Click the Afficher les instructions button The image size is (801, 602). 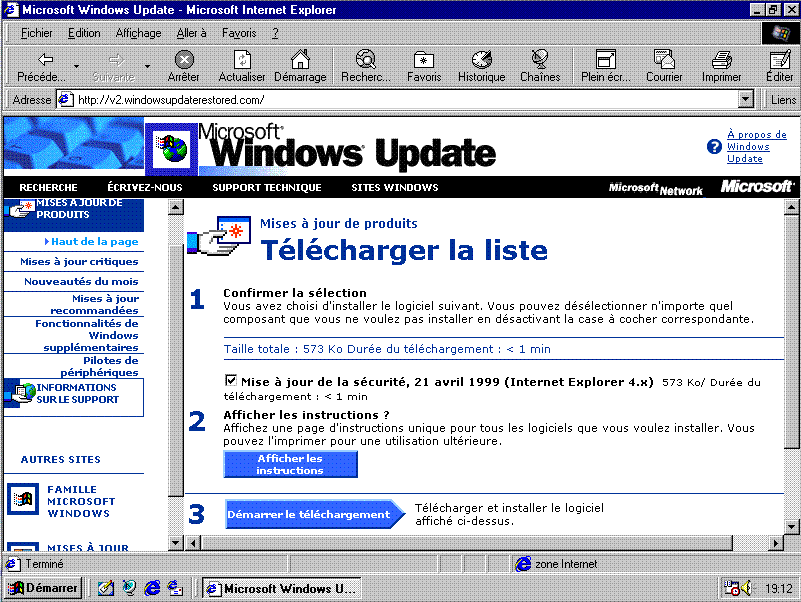tap(290, 464)
